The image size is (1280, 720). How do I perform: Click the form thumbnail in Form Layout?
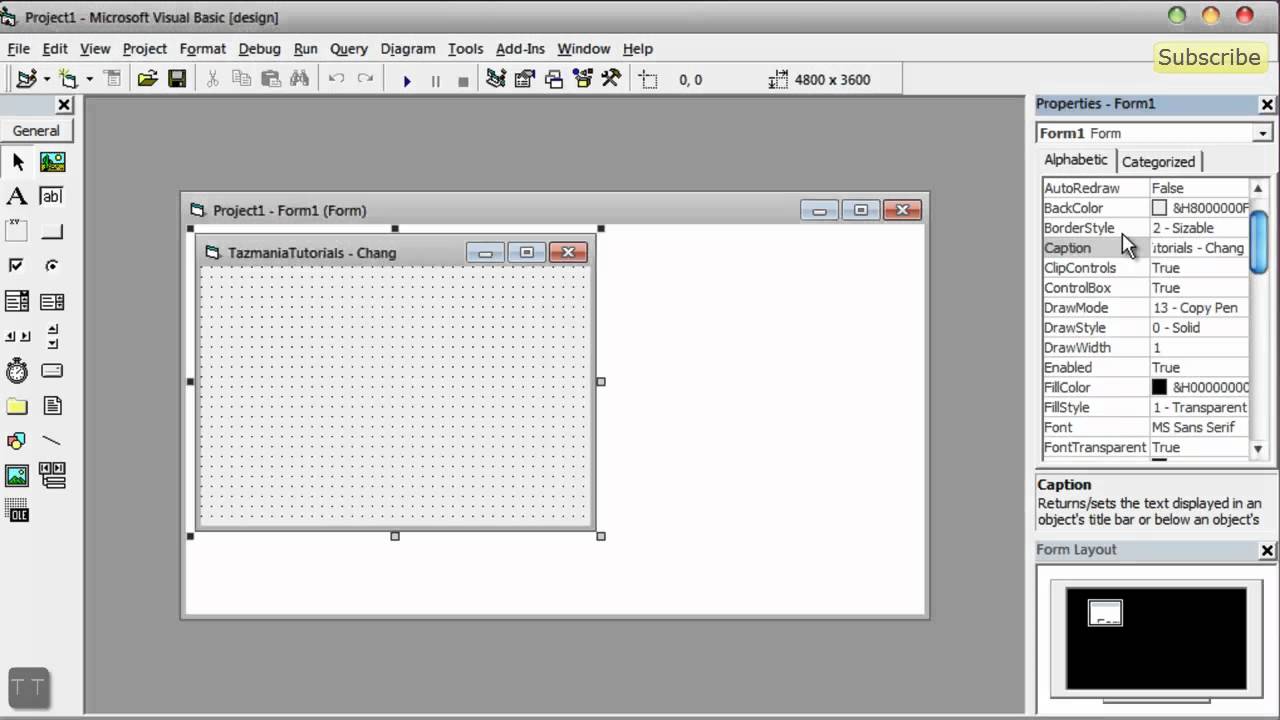point(1104,612)
